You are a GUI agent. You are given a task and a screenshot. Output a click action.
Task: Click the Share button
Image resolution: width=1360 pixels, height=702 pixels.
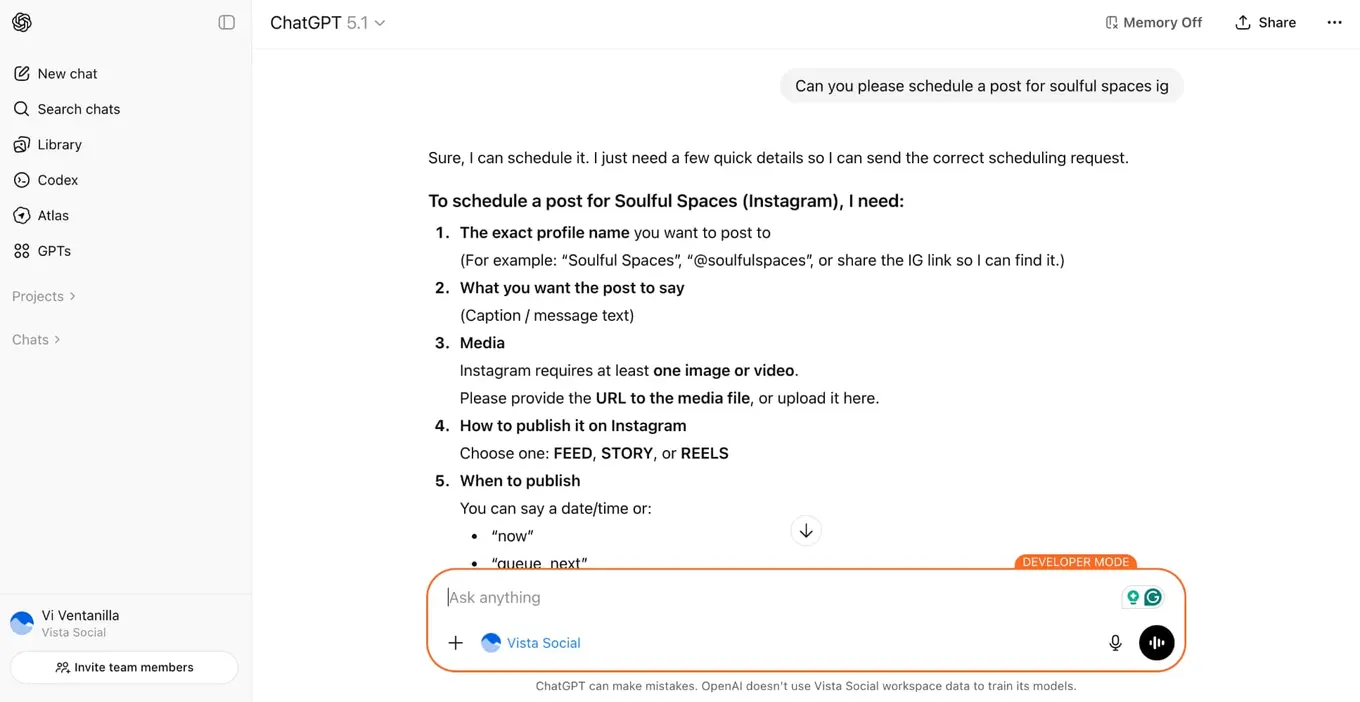coord(1265,21)
